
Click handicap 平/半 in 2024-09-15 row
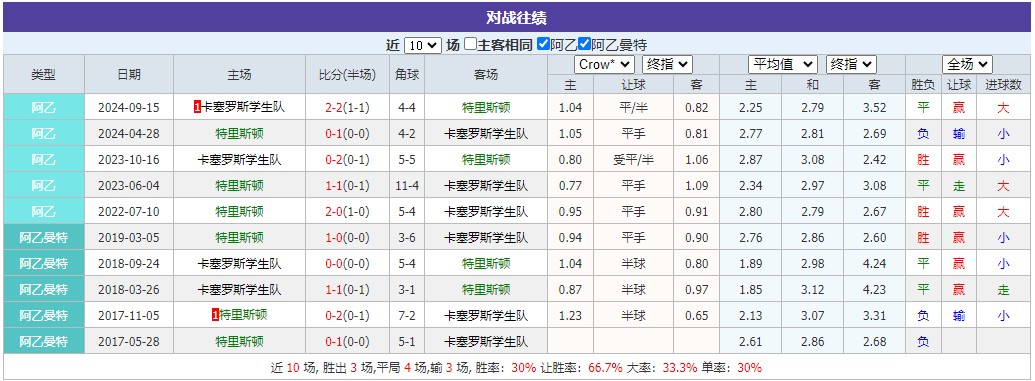pos(633,107)
